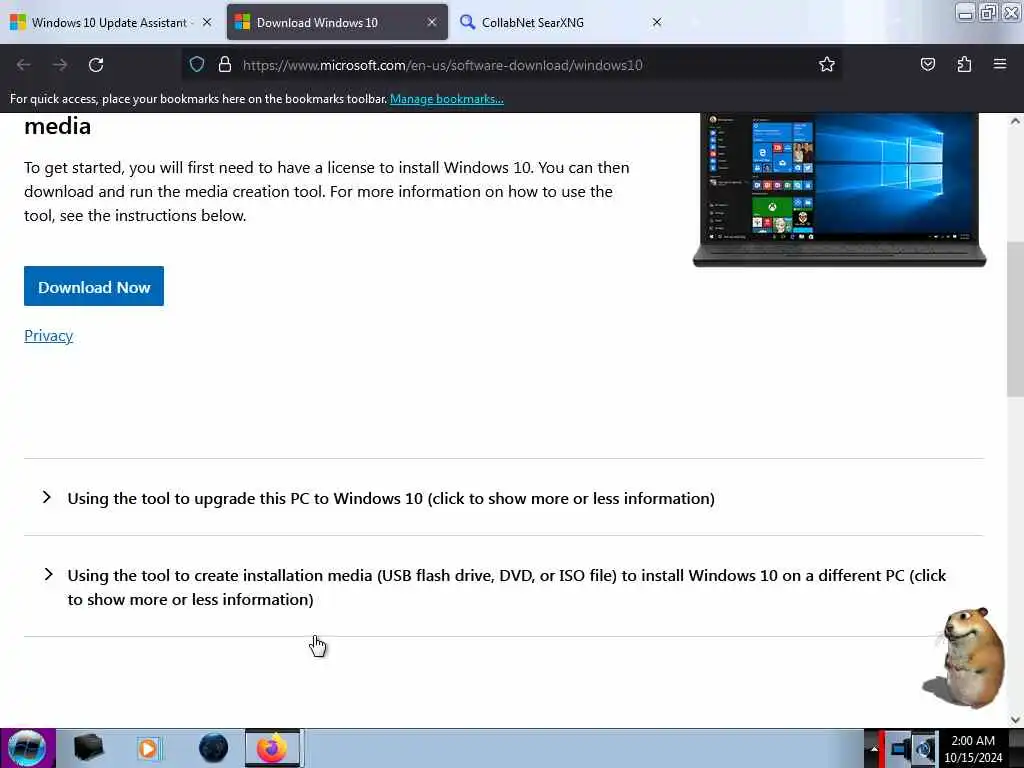Viewport: 1024px width, 768px height.
Task: Open the tracking protection shield icon
Action: 197,64
